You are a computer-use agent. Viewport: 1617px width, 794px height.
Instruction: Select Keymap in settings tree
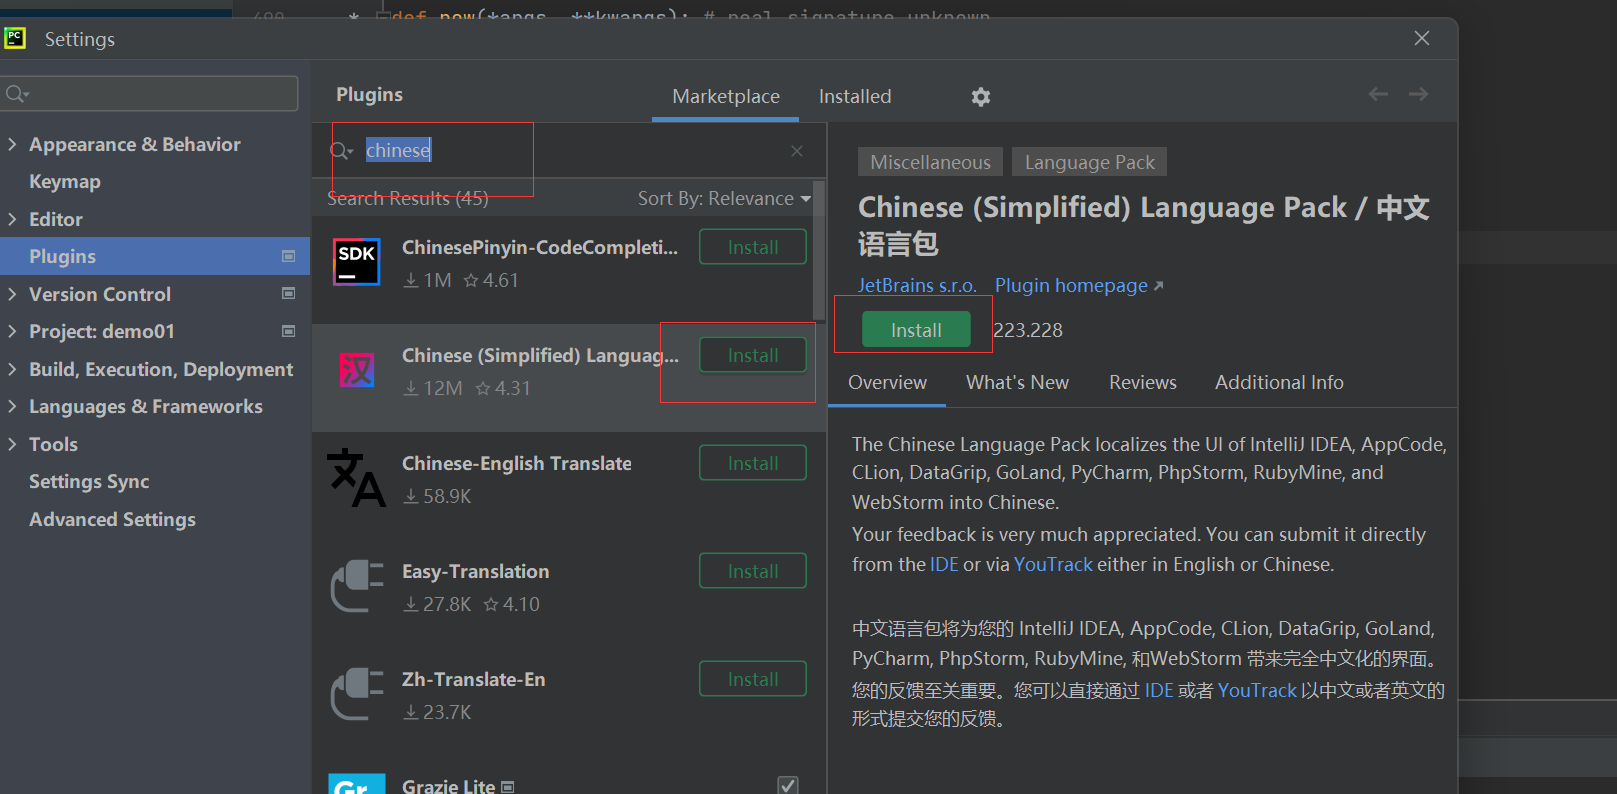click(65, 181)
